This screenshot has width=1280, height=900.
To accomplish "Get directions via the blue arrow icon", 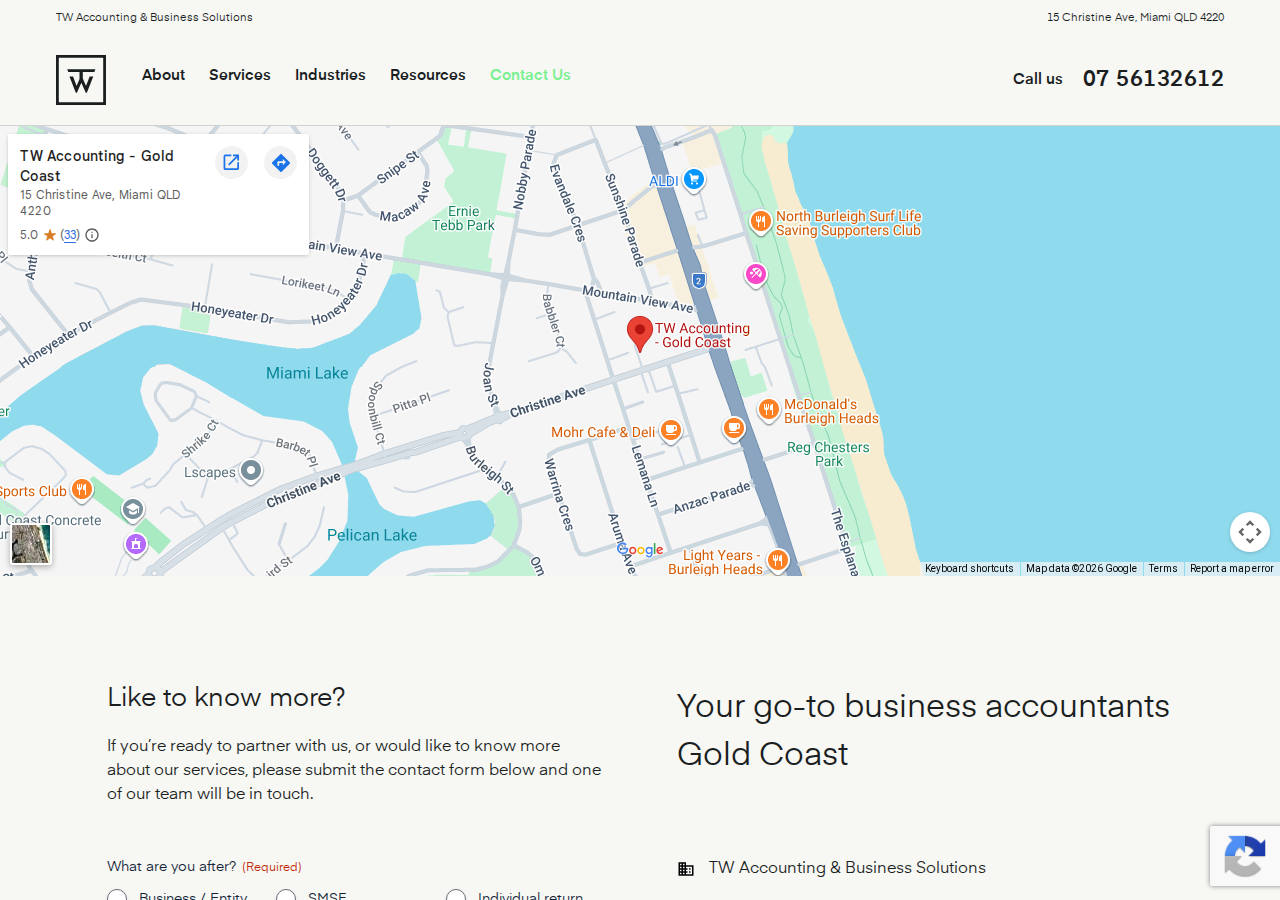I will [x=281, y=162].
